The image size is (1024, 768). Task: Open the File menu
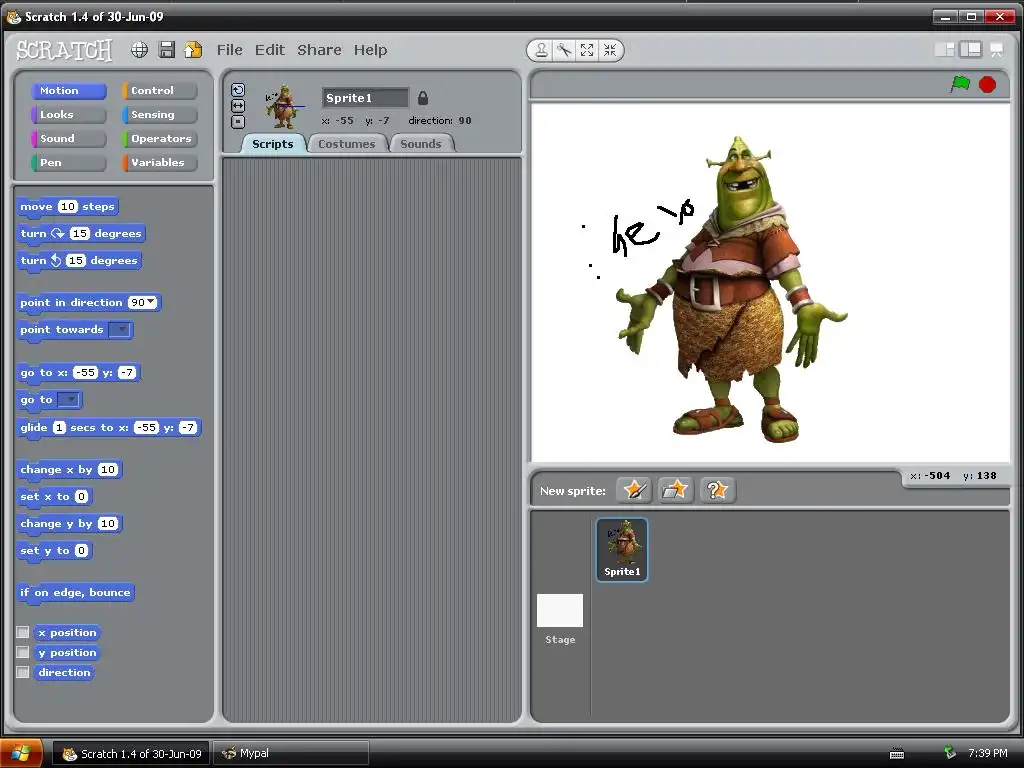[x=229, y=50]
